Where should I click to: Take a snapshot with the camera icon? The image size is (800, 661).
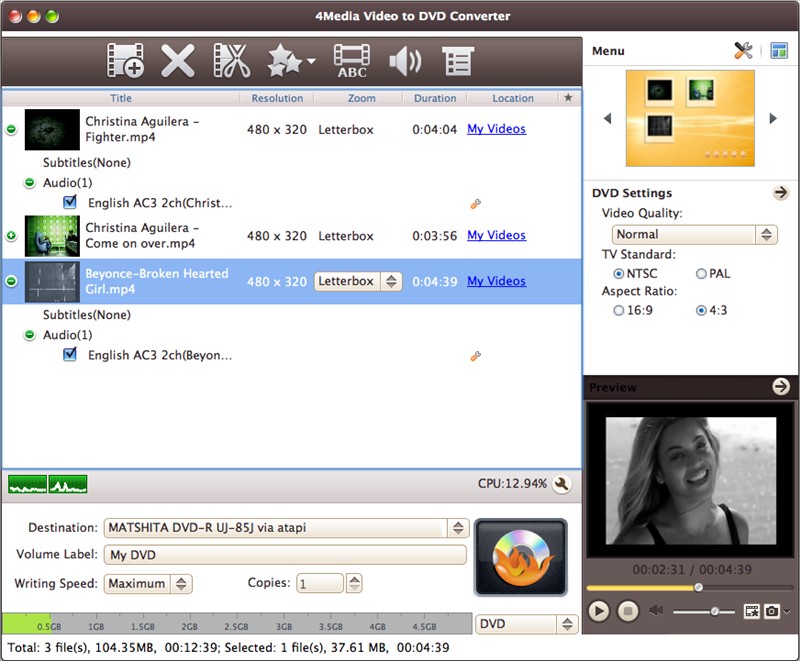click(x=774, y=610)
